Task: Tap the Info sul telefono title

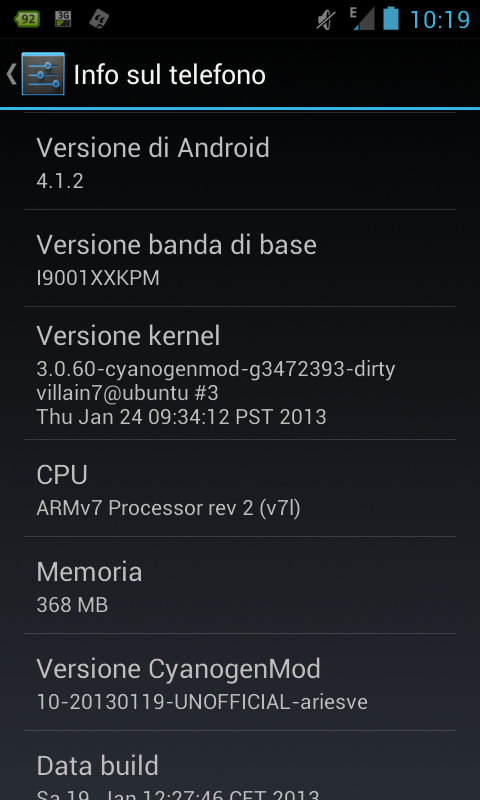Action: click(169, 75)
